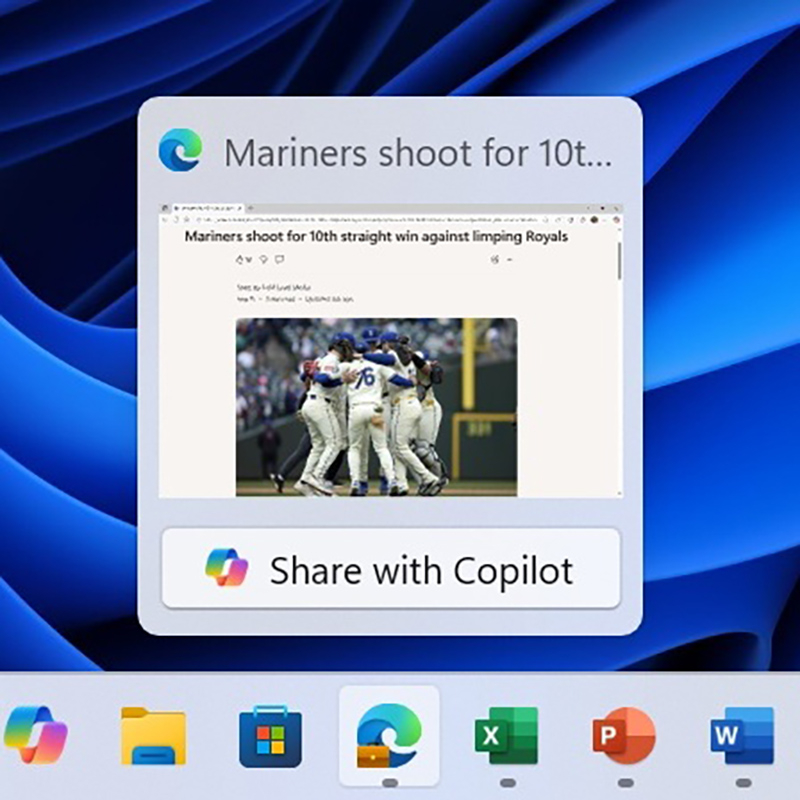This screenshot has height=800, width=800.
Task: Click the Microsoft Edge taskbar icon
Action: pos(389,735)
